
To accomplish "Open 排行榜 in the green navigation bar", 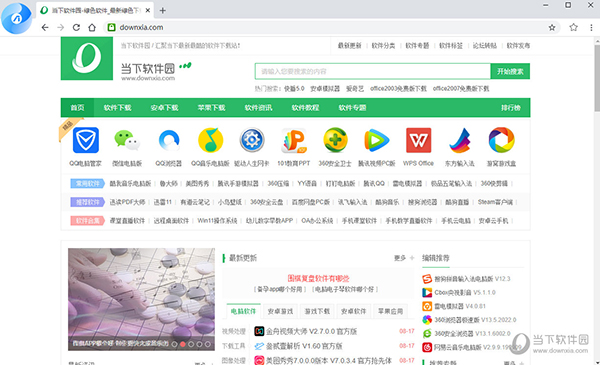I will 511,108.
